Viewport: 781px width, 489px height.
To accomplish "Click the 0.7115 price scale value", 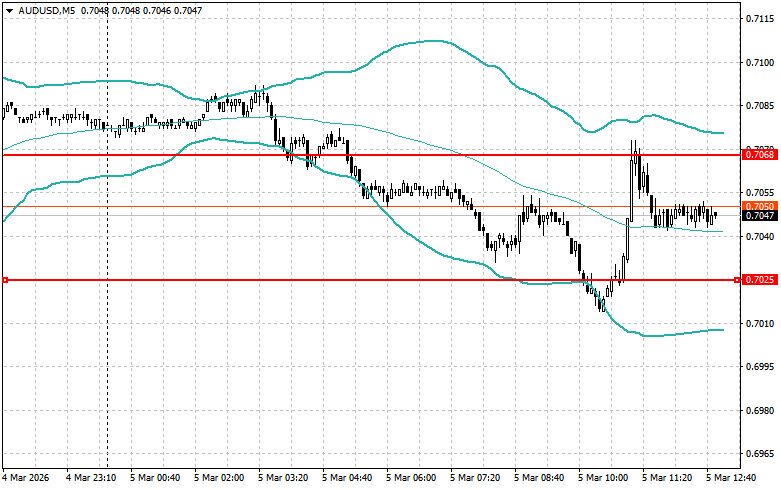I will 760,19.
